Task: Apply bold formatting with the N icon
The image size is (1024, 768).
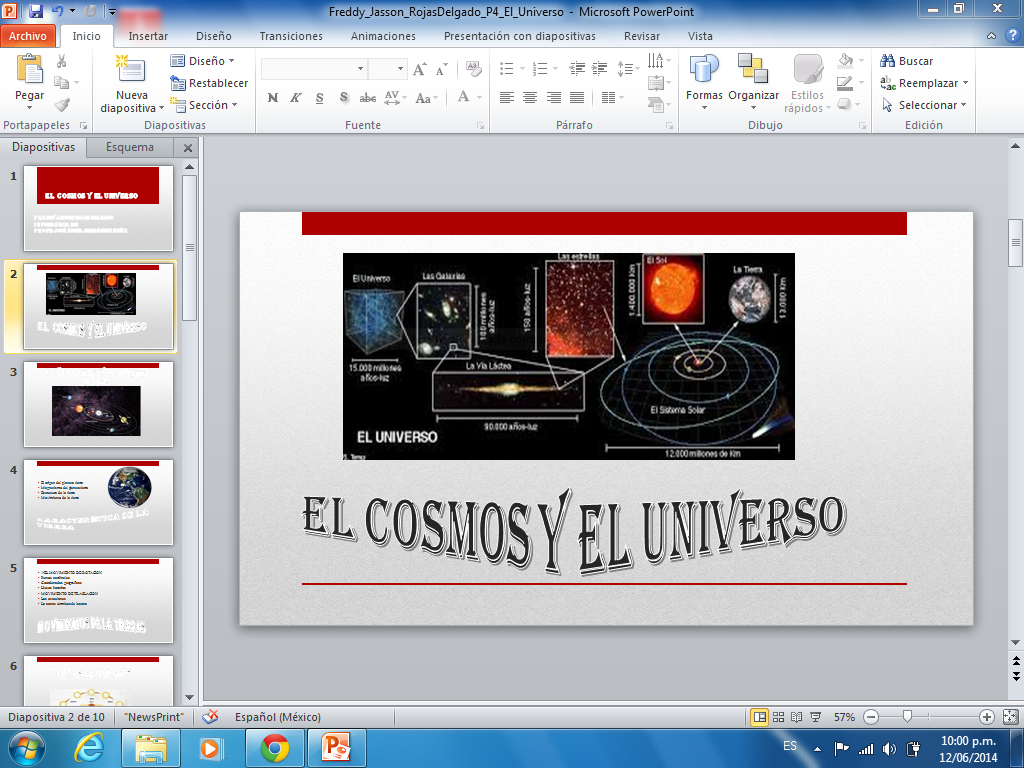Action: pos(271,97)
